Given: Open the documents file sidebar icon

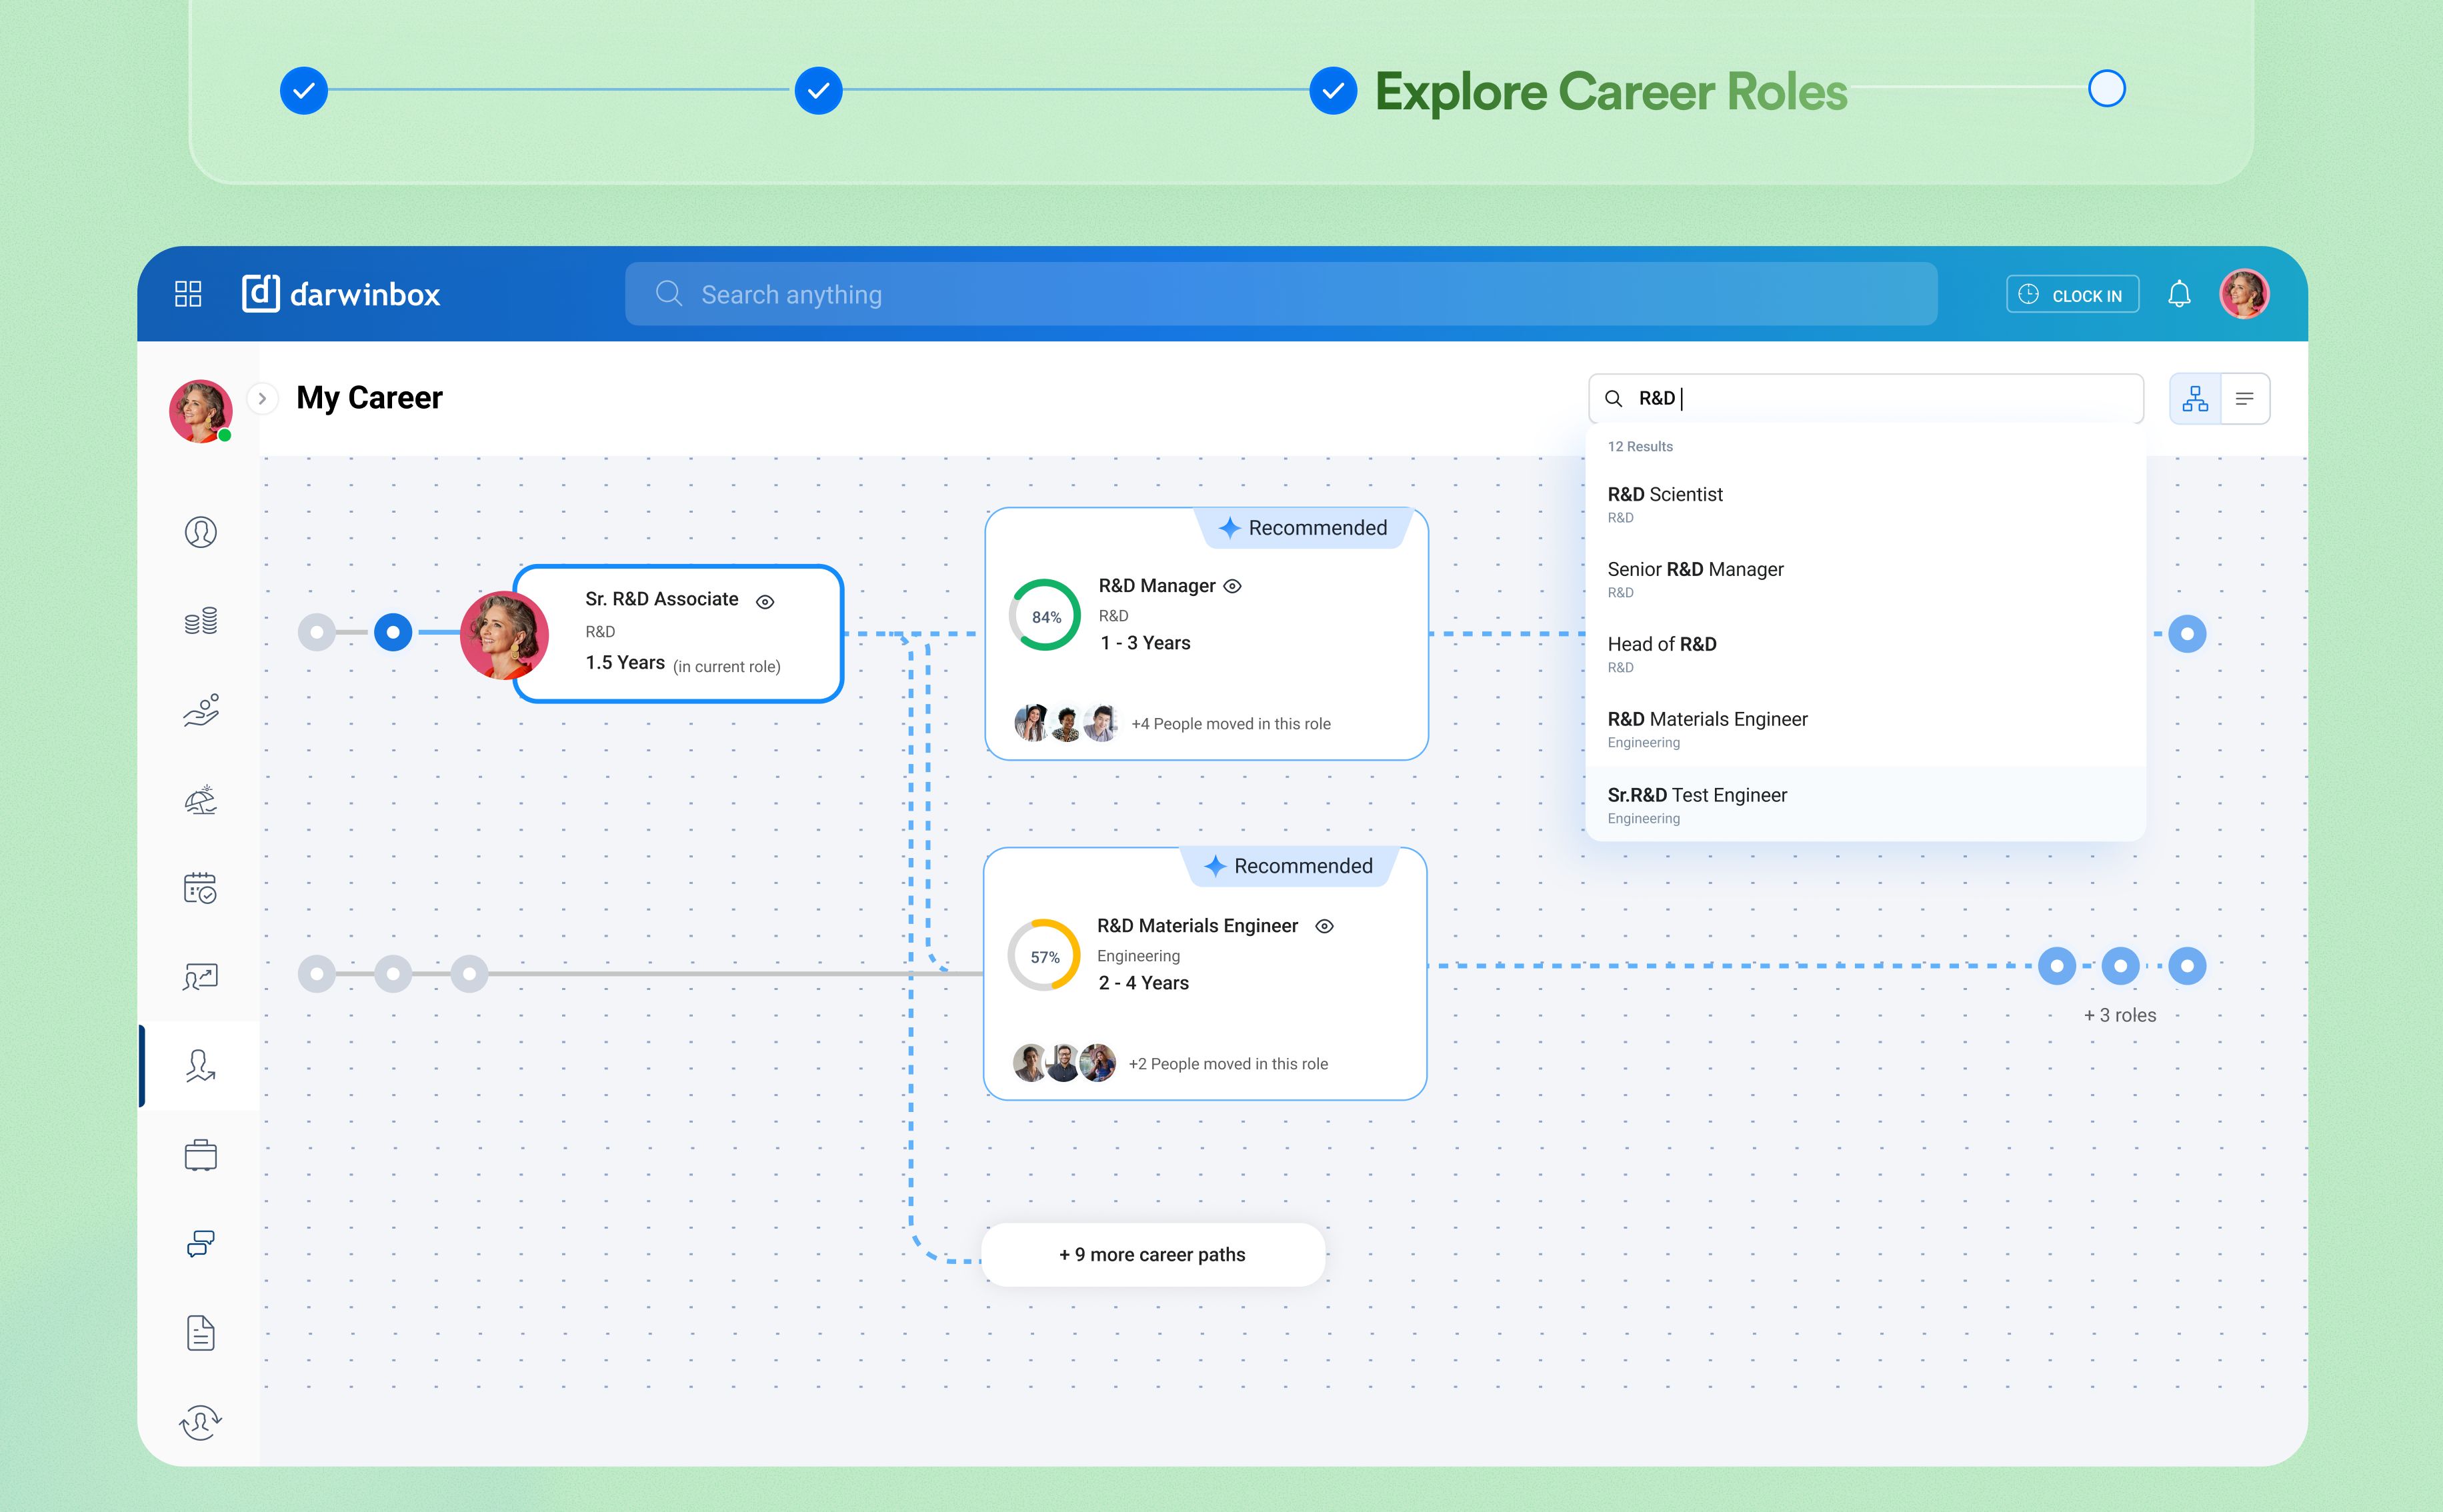Looking at the screenshot, I should pos(201,1333).
